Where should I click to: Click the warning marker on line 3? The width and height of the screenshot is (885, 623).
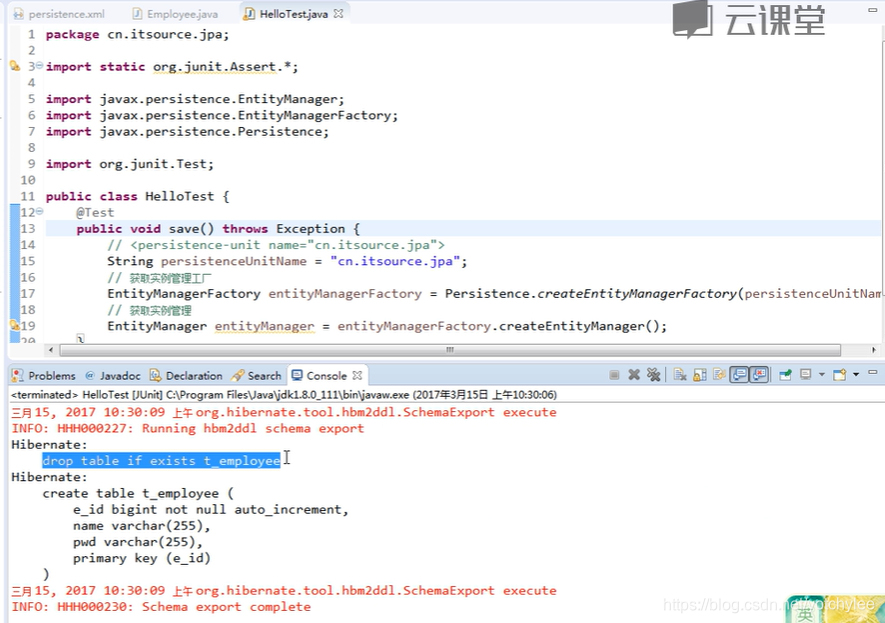click(x=15, y=66)
